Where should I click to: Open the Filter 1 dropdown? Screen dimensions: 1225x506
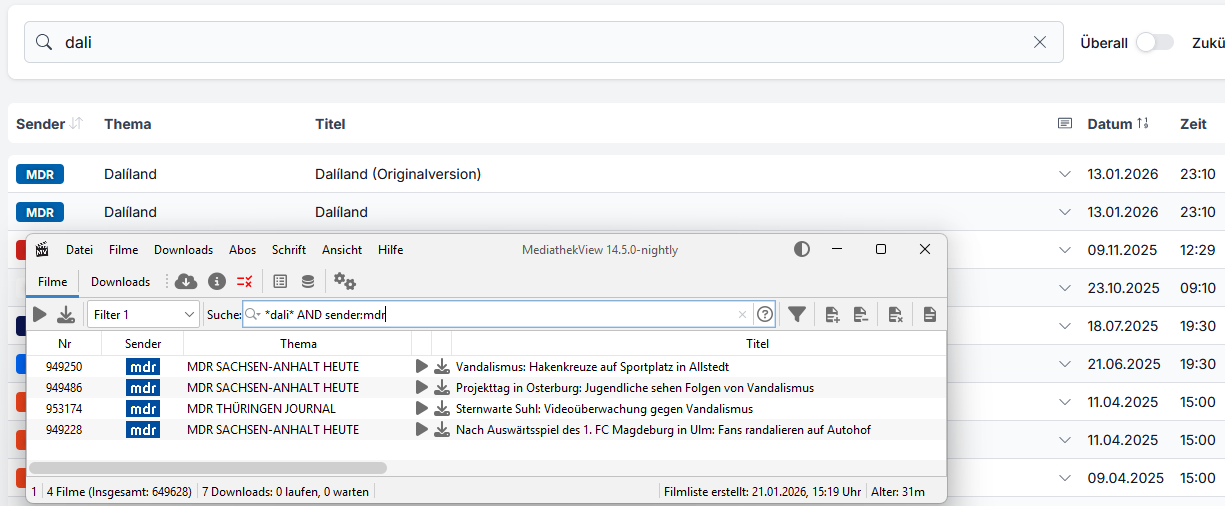(x=144, y=315)
